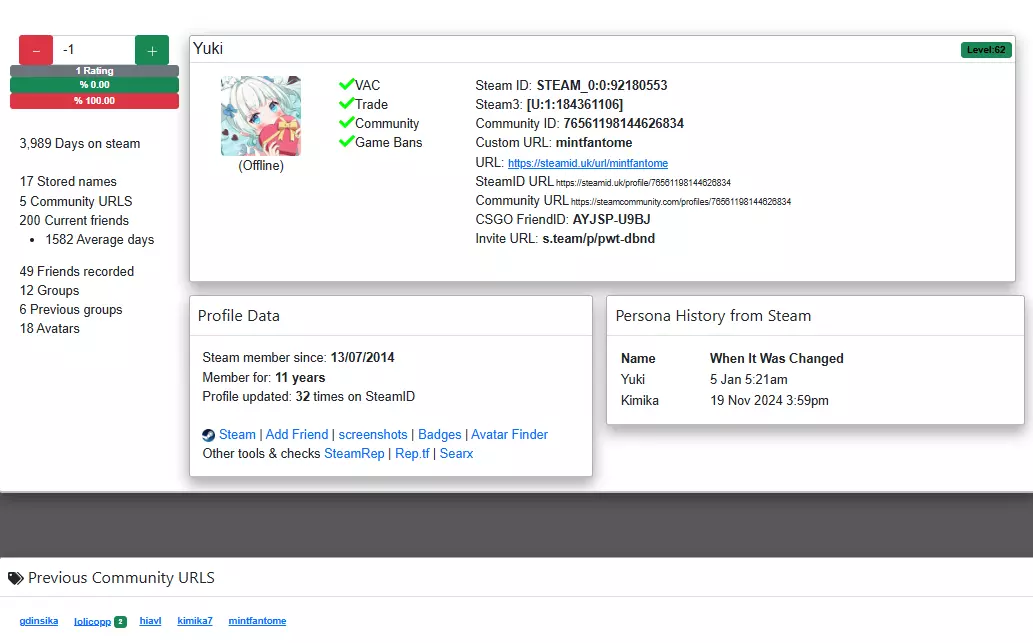Click the Community status check mark icon
The width and height of the screenshot is (1033, 643).
[x=347, y=123]
